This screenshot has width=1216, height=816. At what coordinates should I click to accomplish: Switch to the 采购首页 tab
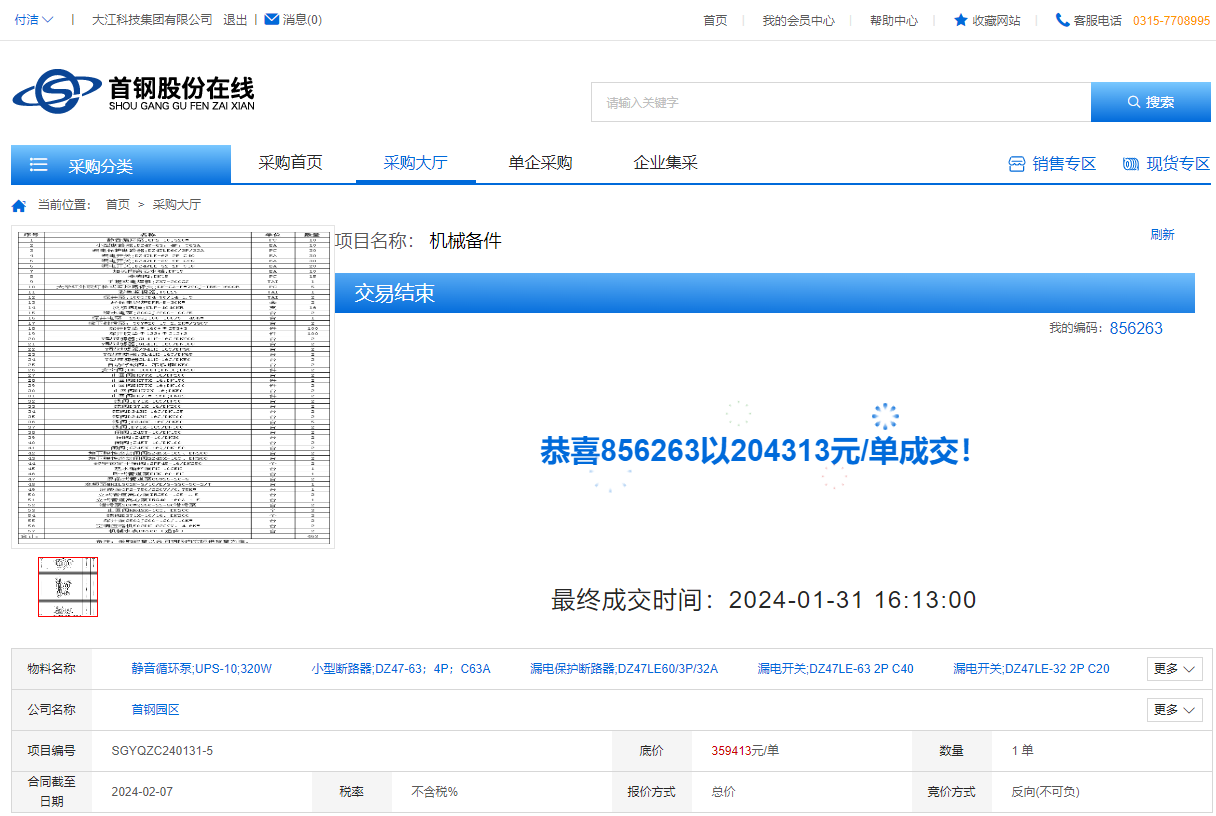[290, 163]
